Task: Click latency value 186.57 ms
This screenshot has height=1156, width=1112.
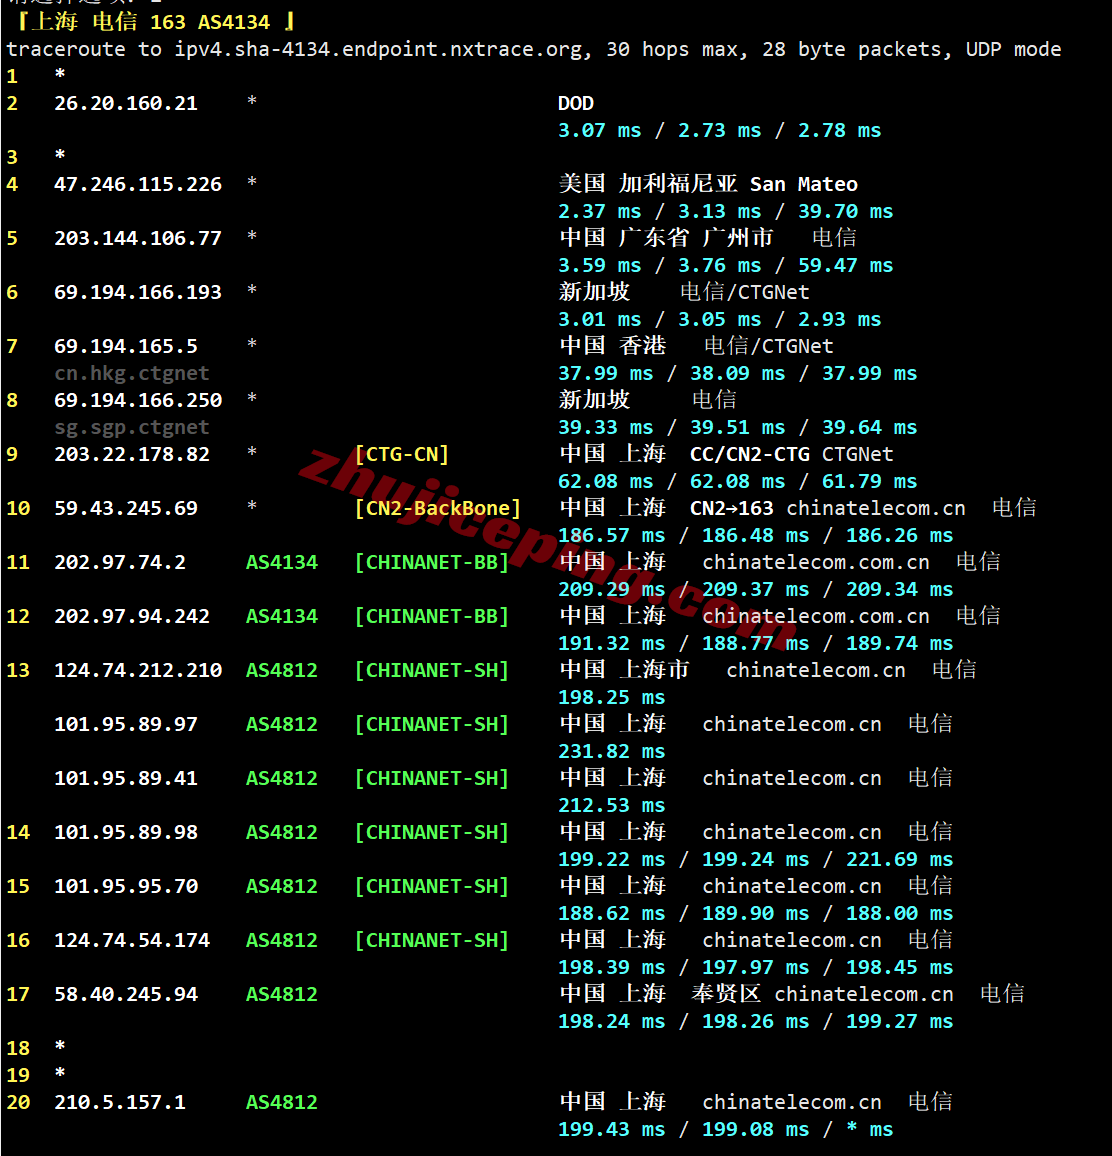Action: [x=611, y=535]
